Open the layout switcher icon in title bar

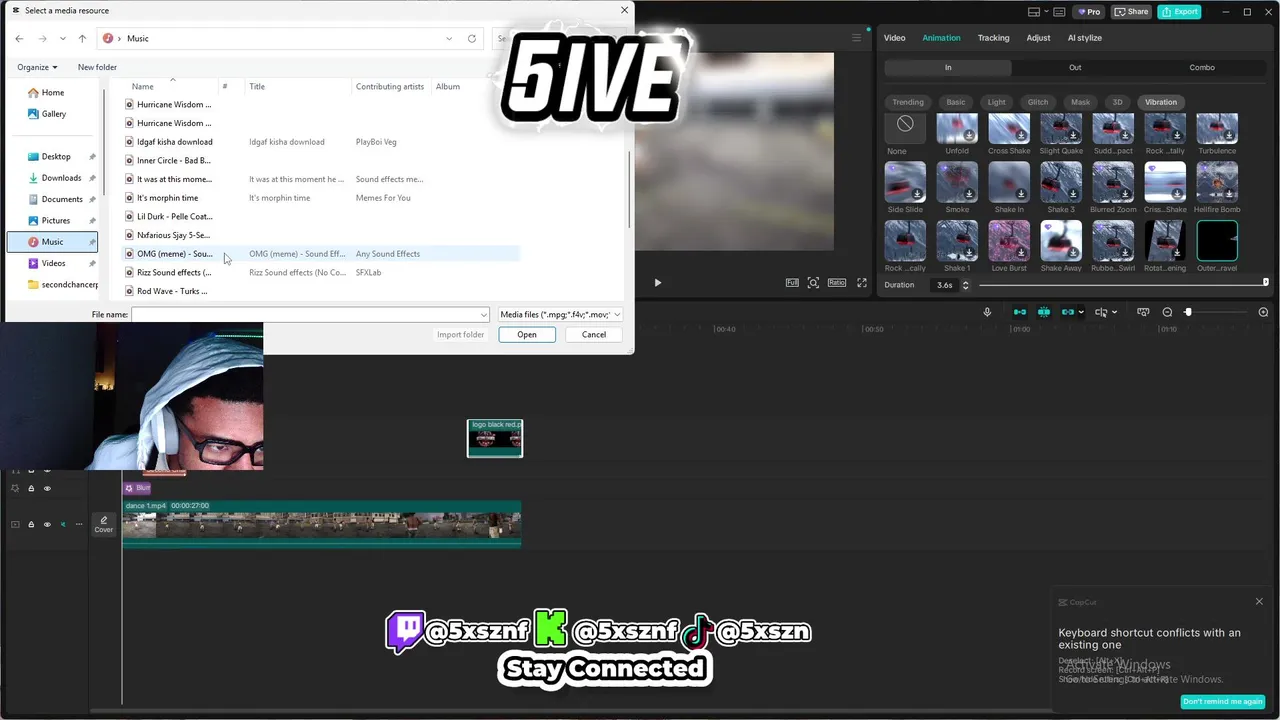[1036, 12]
